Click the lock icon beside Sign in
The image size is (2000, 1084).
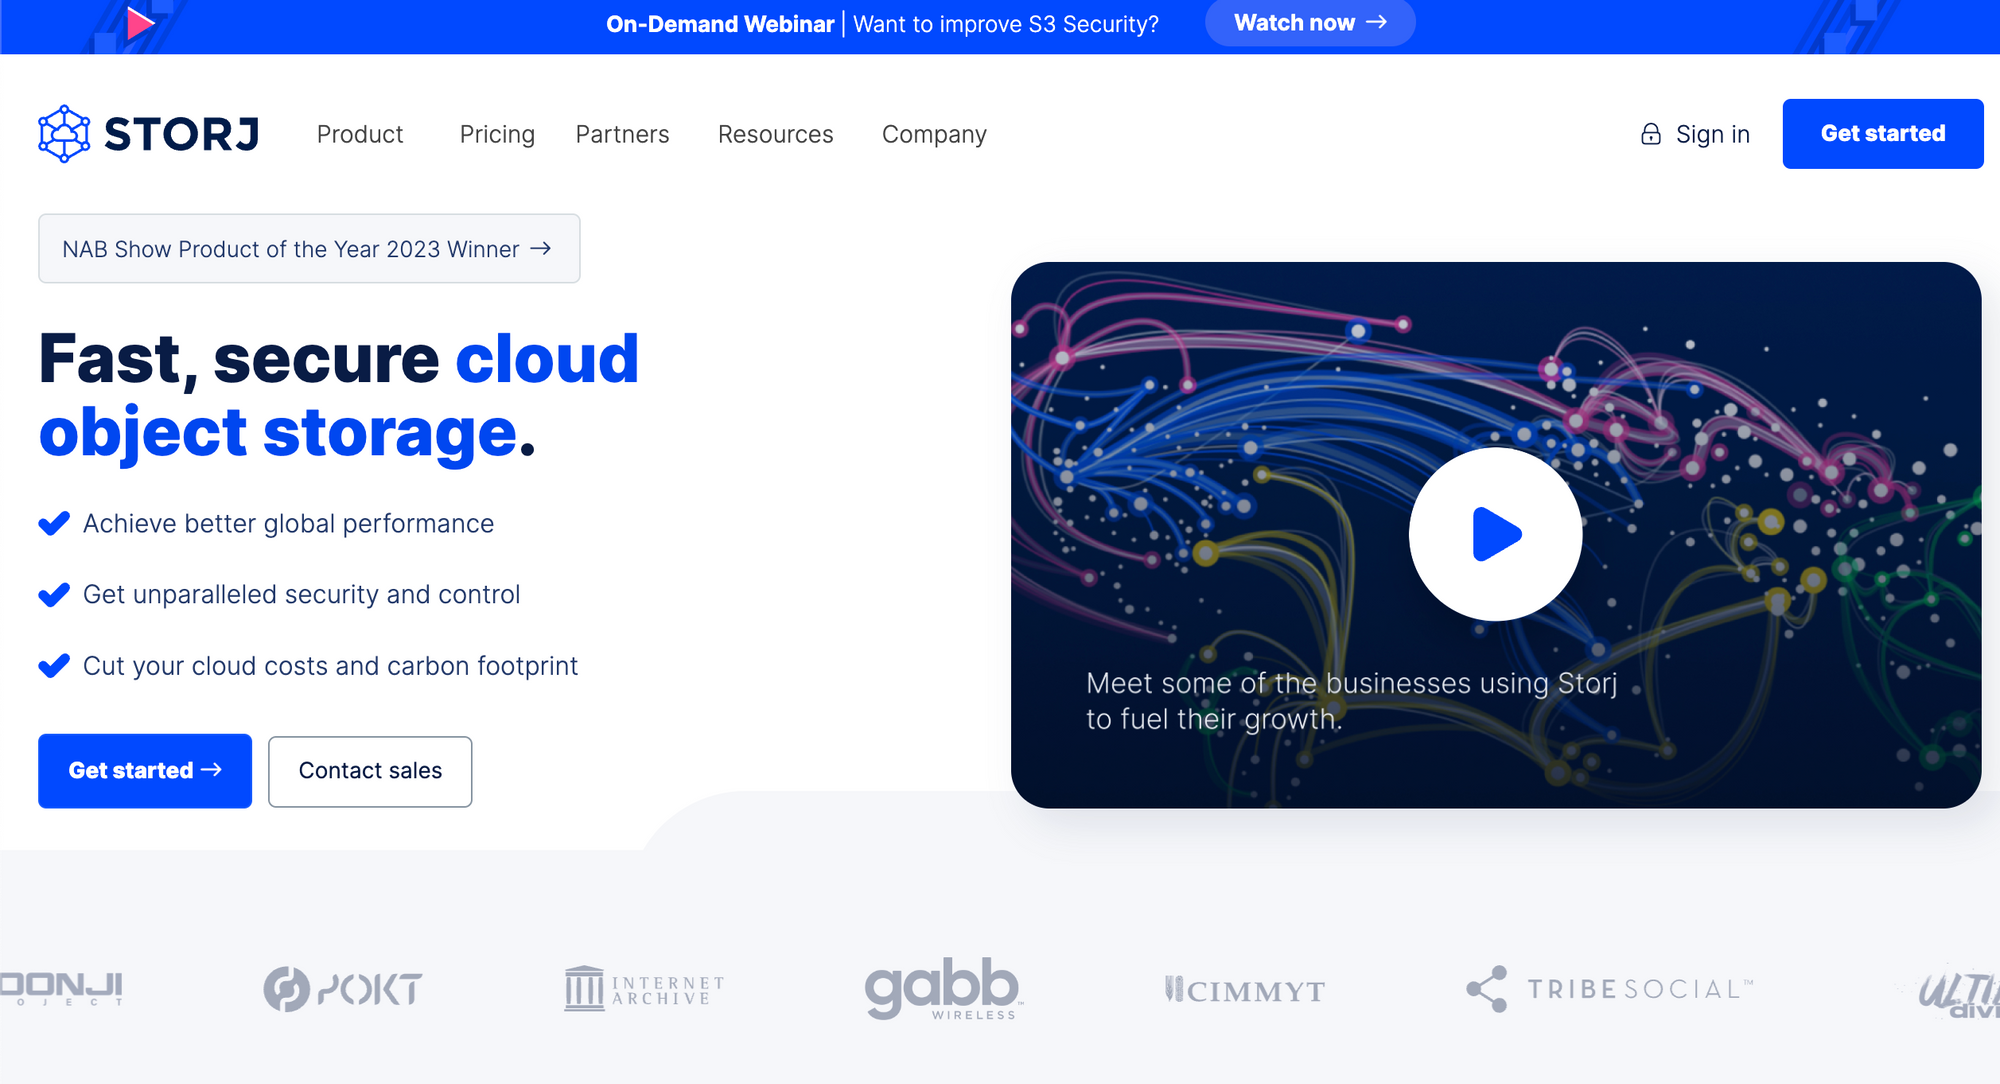[x=1650, y=134]
